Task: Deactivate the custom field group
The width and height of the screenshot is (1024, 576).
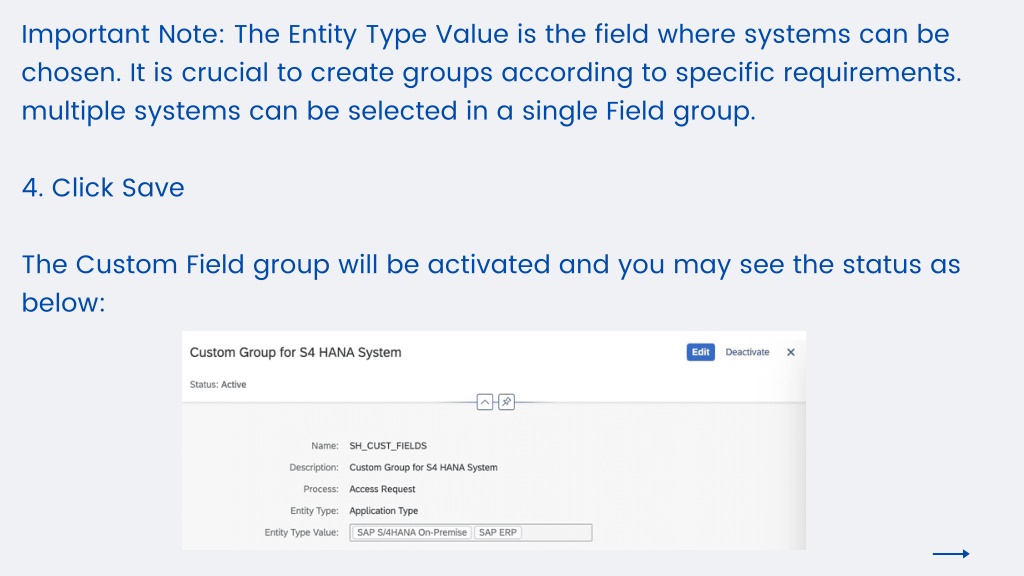Action: (x=747, y=352)
